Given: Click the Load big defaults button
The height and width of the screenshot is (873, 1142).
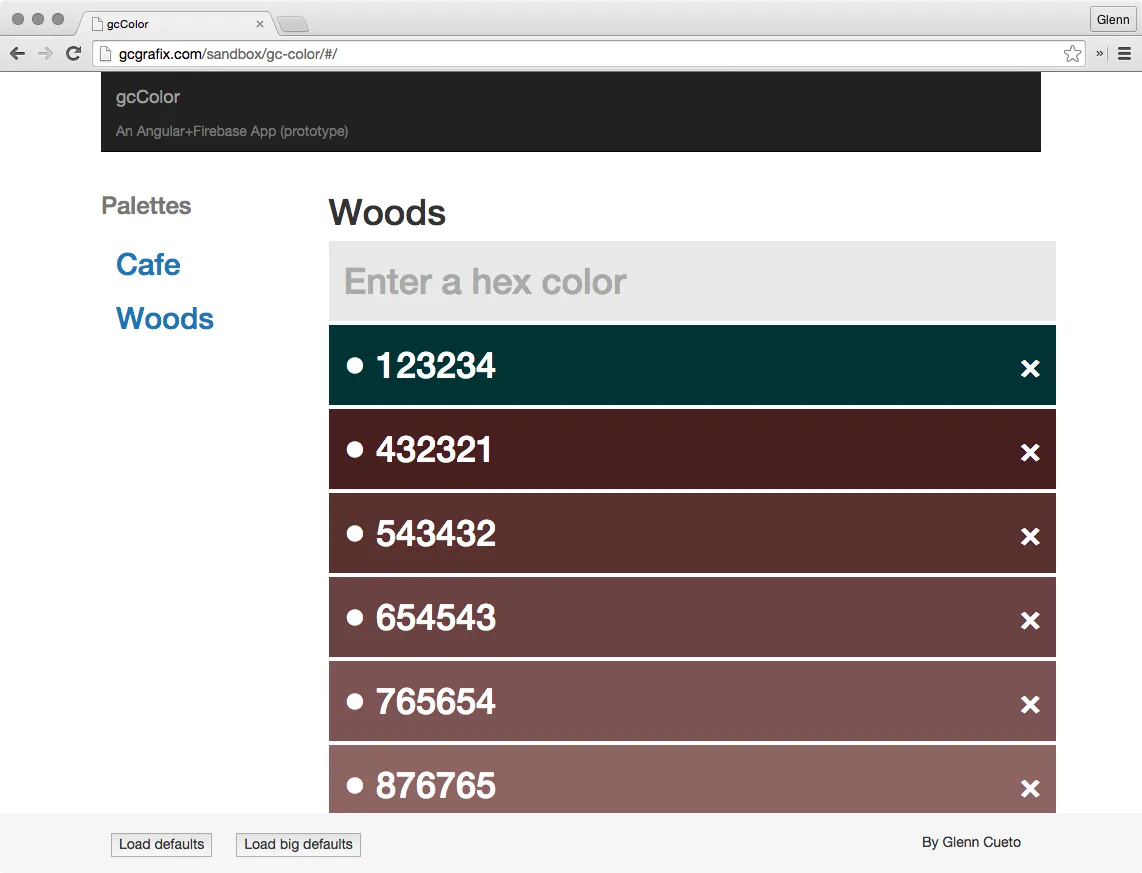Looking at the screenshot, I should [297, 844].
